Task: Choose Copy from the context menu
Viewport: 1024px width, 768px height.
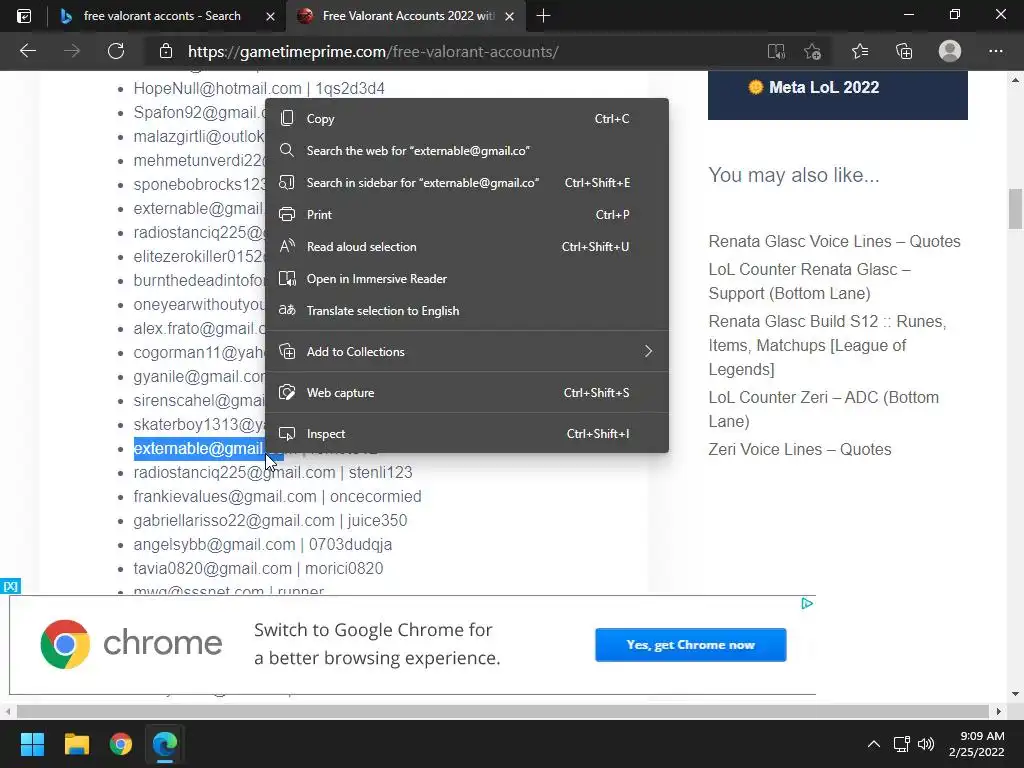Action: 467,119
